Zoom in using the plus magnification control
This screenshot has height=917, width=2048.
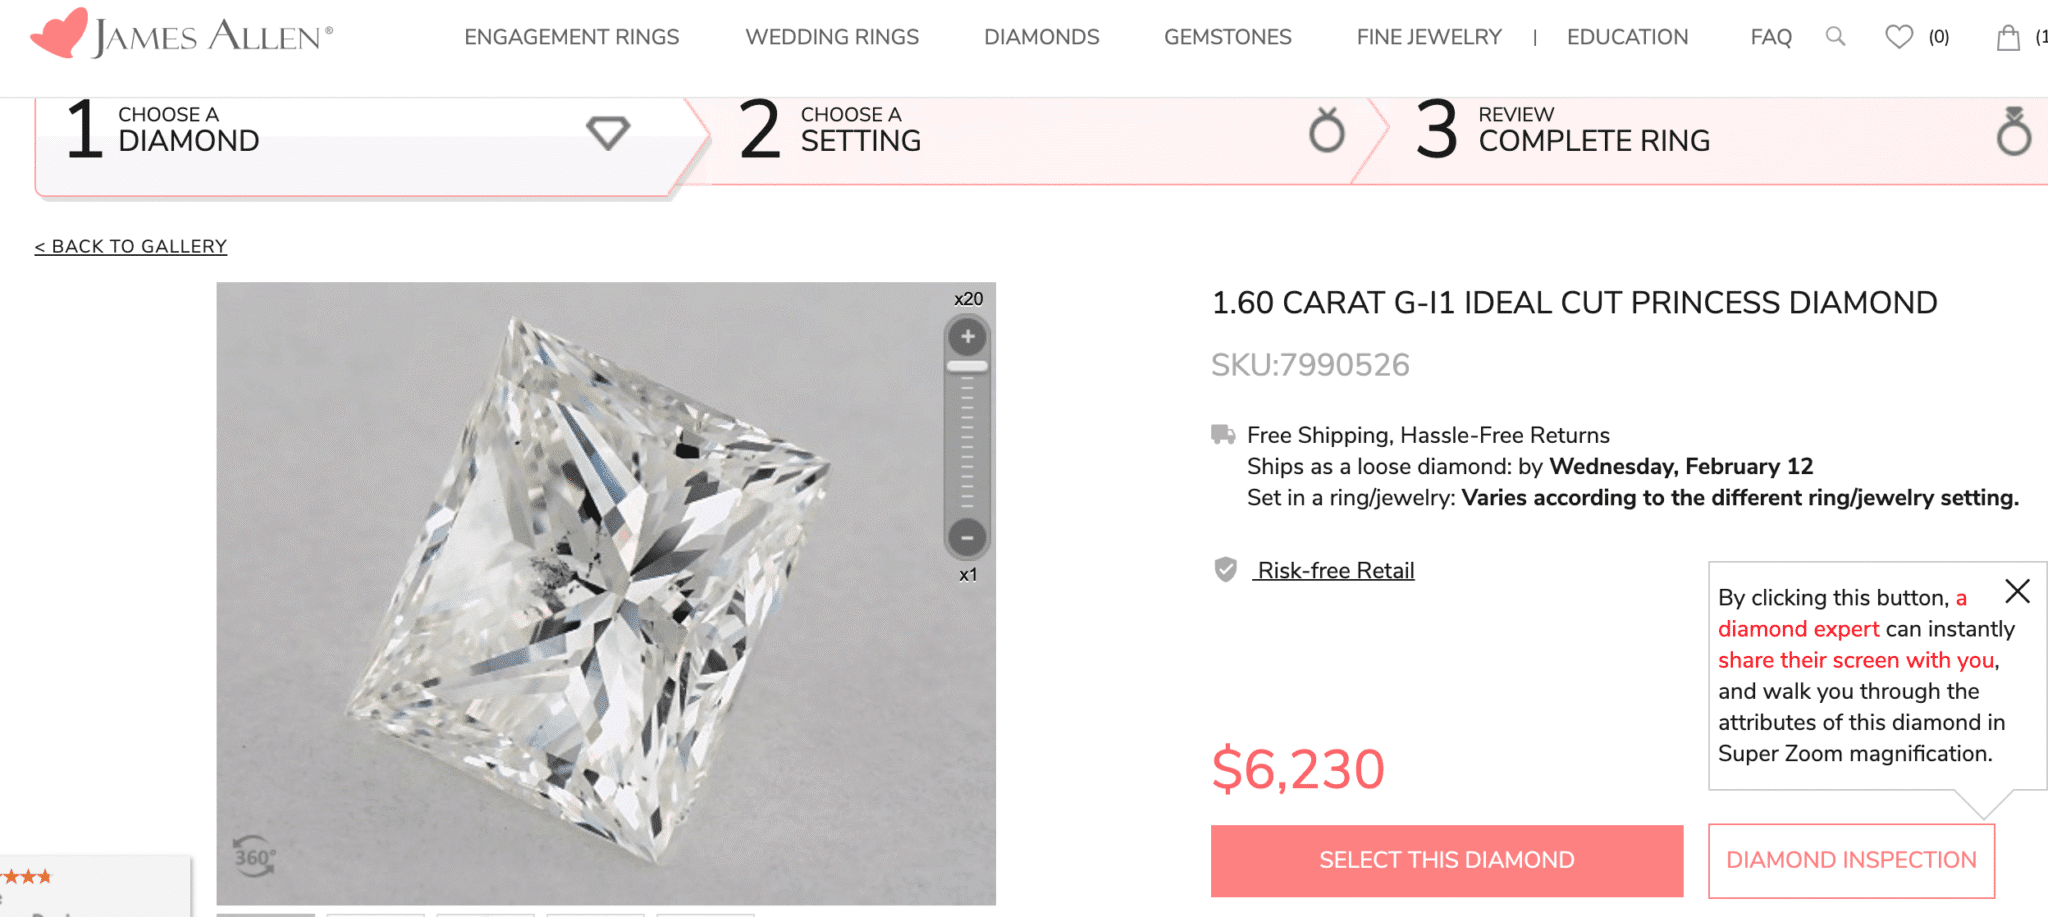coord(965,336)
